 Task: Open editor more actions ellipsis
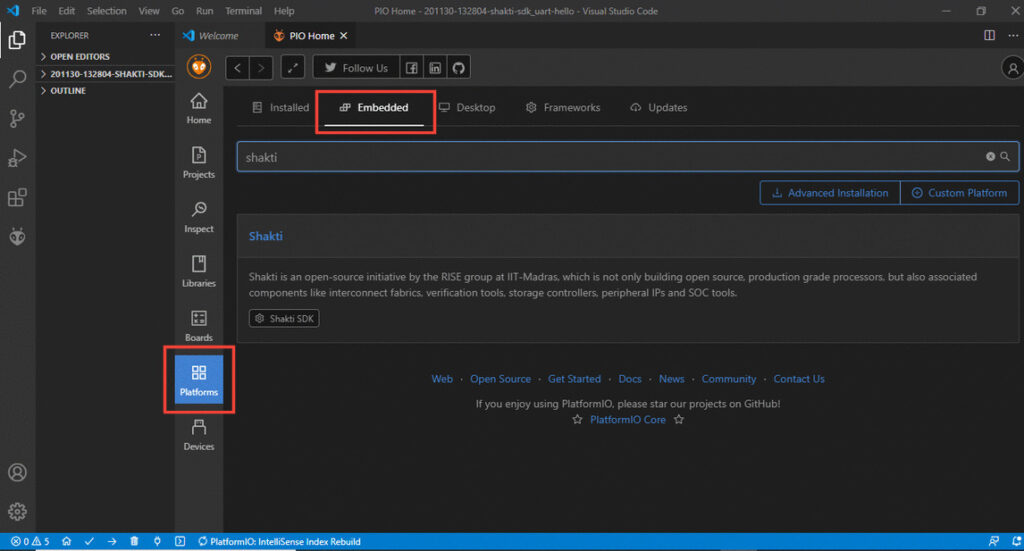click(x=1013, y=35)
